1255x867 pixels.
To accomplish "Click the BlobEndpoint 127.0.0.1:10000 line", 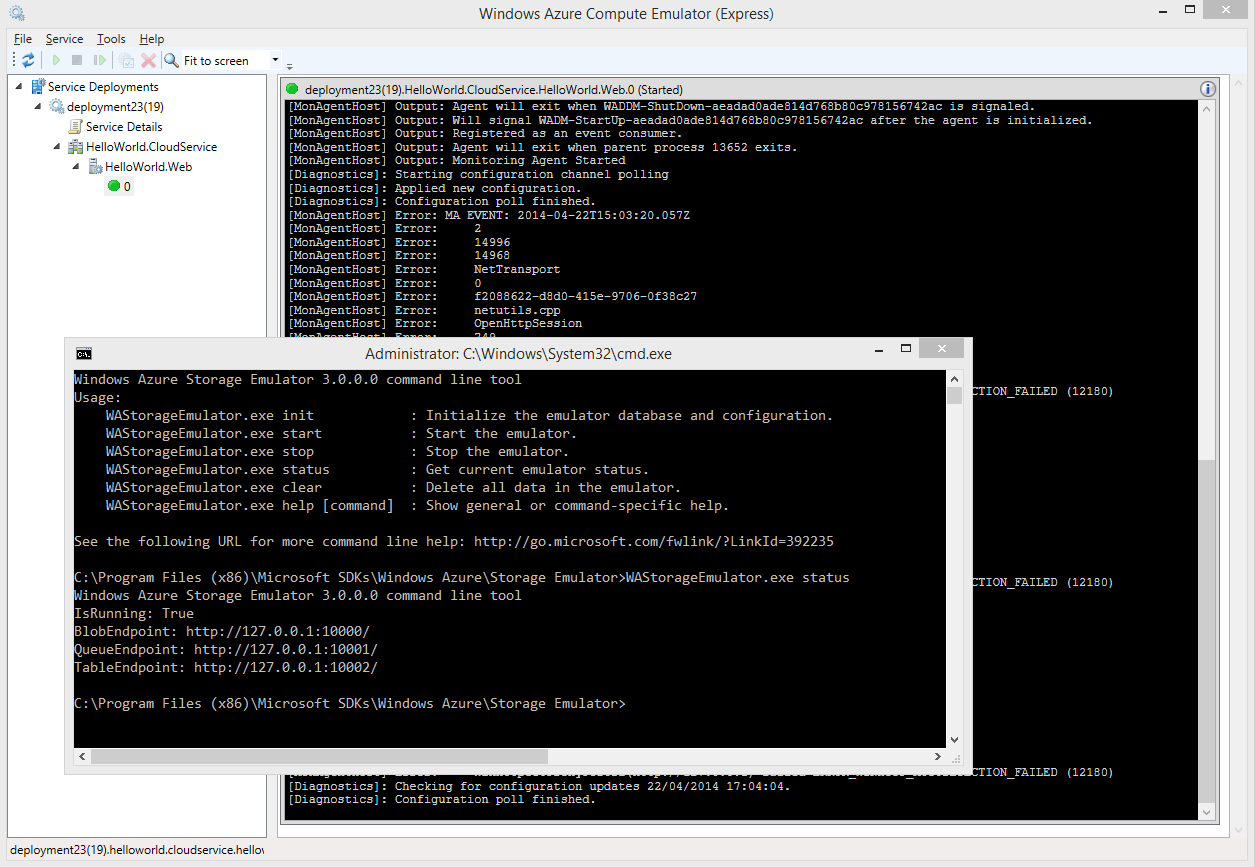I will [222, 631].
